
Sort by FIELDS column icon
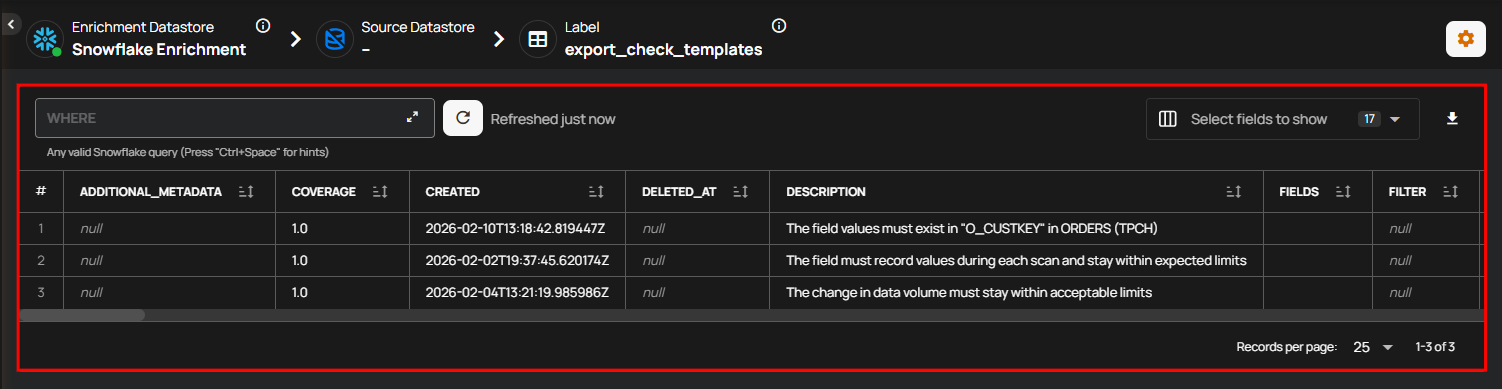coord(1344,192)
